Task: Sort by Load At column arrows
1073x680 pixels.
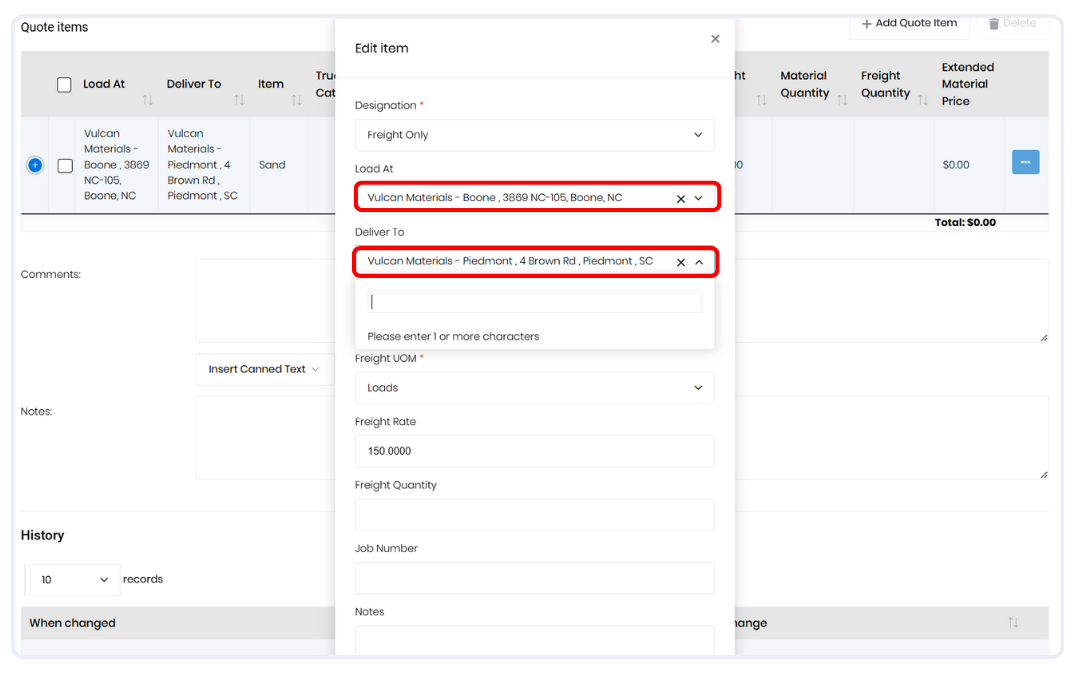Action: 148,100
